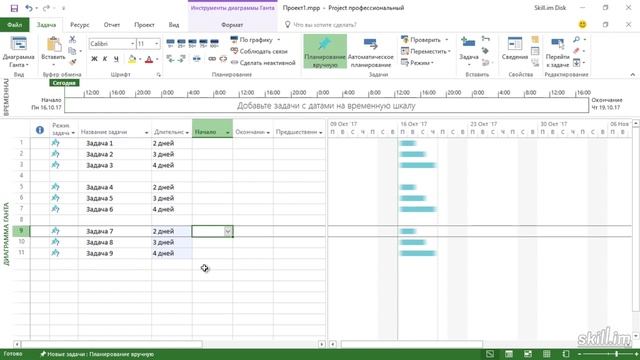Mark task 0% complete

click(x=171, y=43)
